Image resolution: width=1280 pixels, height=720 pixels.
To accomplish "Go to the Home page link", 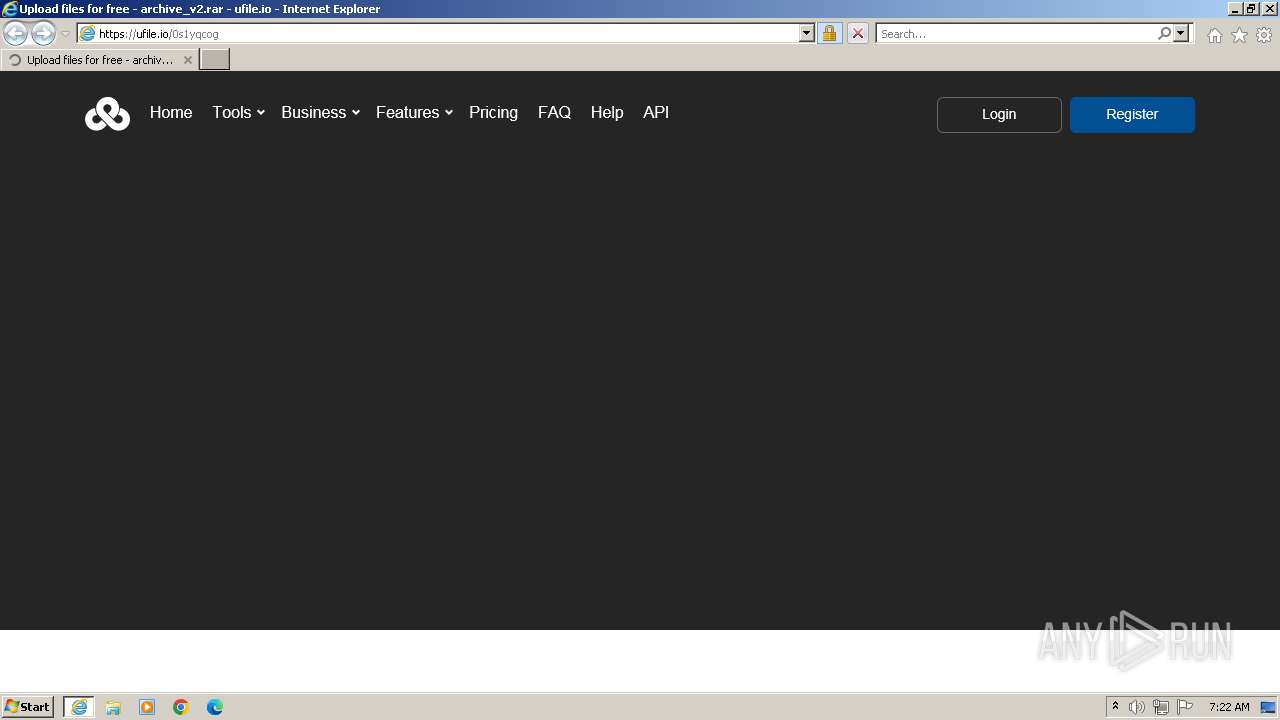I will [x=171, y=113].
